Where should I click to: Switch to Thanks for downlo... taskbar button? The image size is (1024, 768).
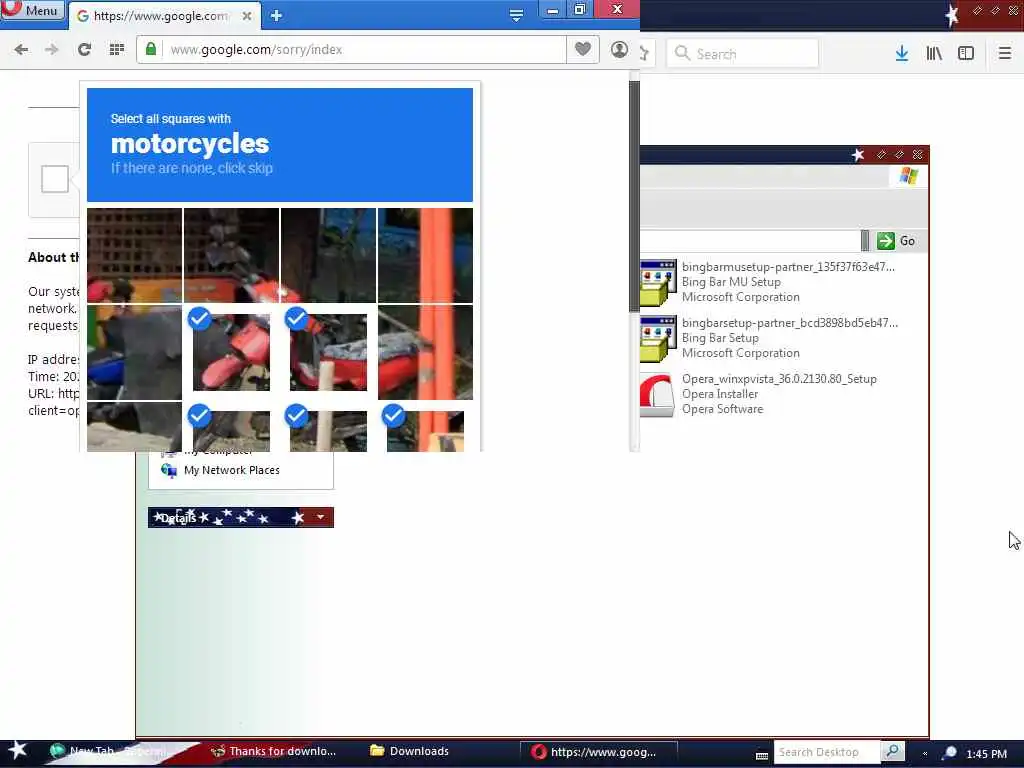coord(274,752)
